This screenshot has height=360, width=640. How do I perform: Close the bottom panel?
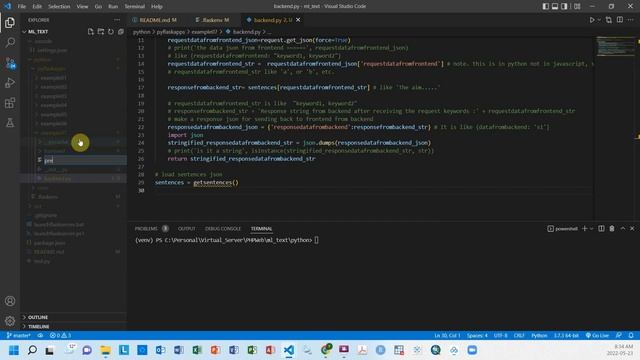(x=632, y=229)
